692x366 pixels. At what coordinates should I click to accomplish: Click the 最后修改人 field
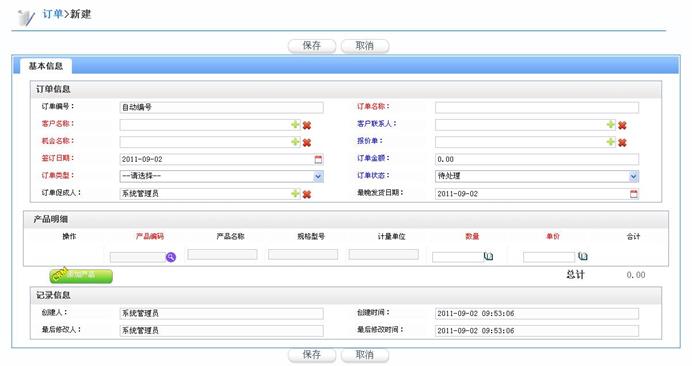pyautogui.click(x=222, y=331)
